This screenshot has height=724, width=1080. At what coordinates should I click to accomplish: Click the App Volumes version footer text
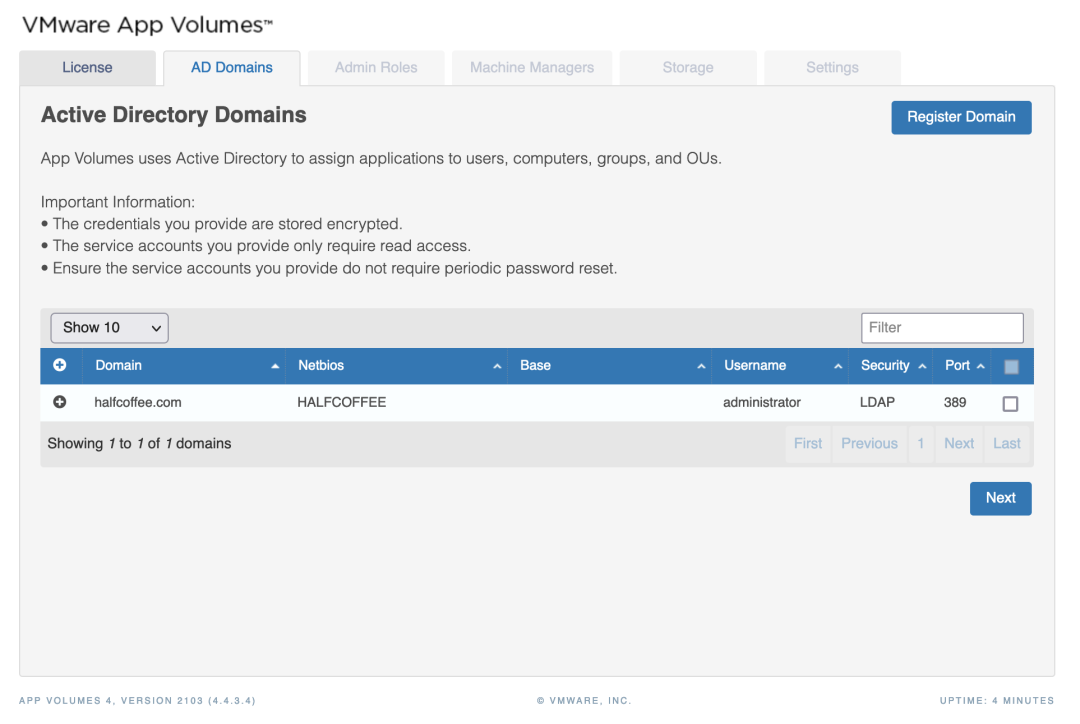pos(137,701)
